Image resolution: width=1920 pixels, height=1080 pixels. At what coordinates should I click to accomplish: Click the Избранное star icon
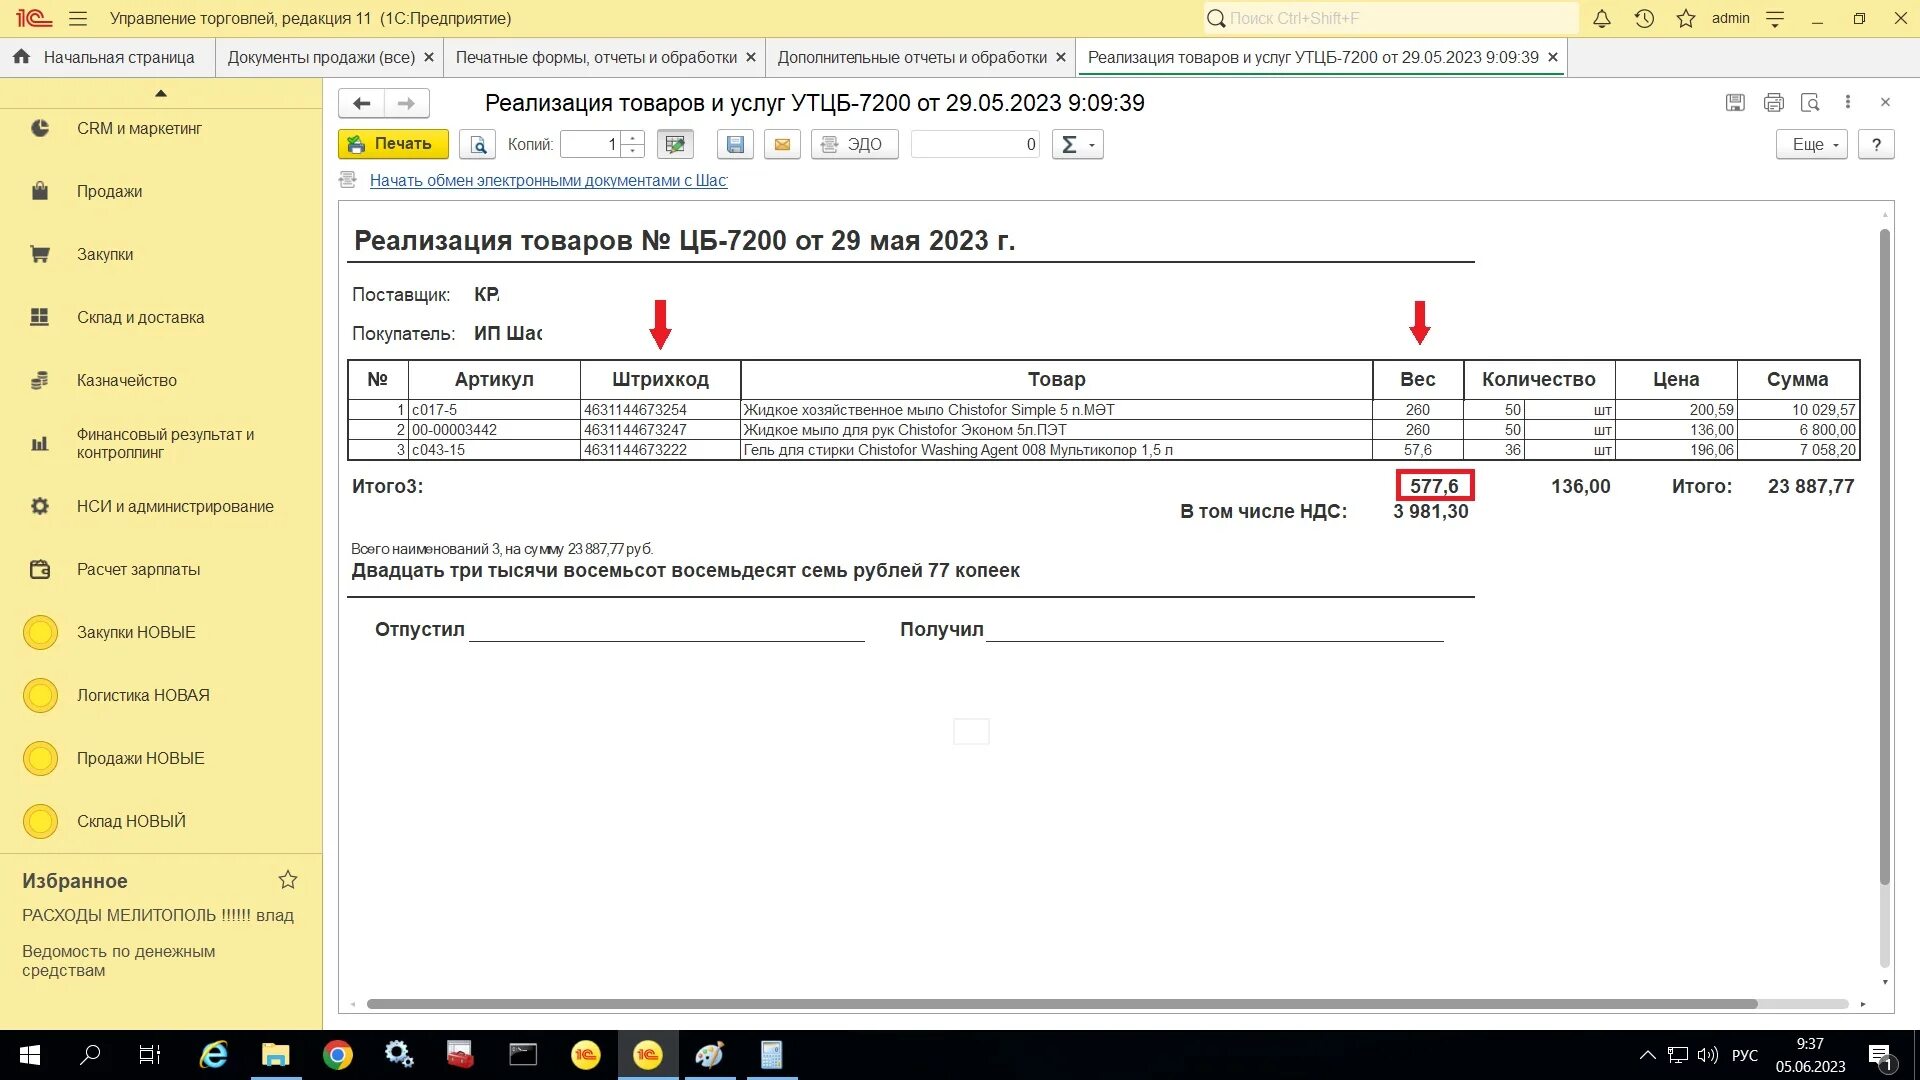pos(288,880)
